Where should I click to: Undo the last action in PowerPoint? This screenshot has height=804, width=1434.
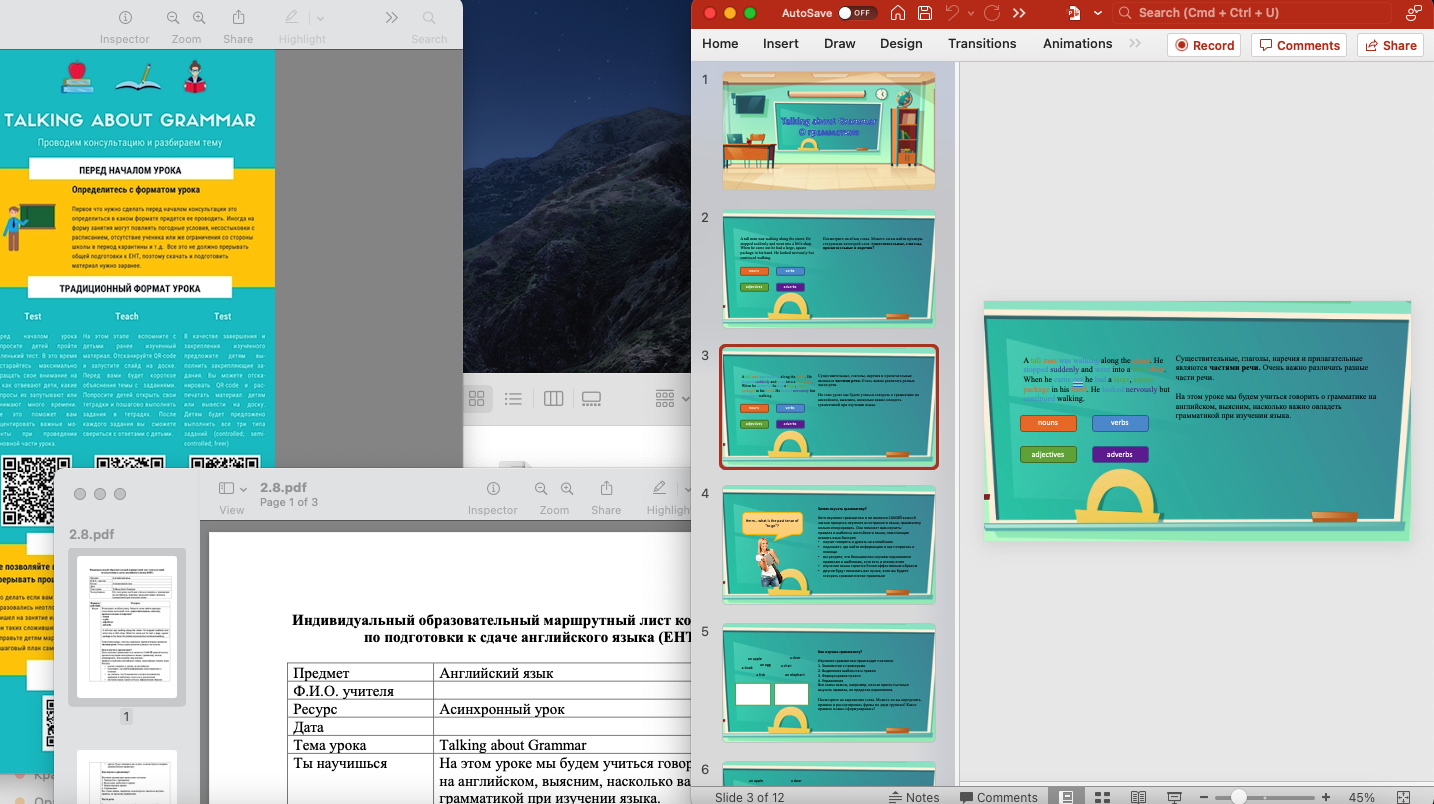951,13
